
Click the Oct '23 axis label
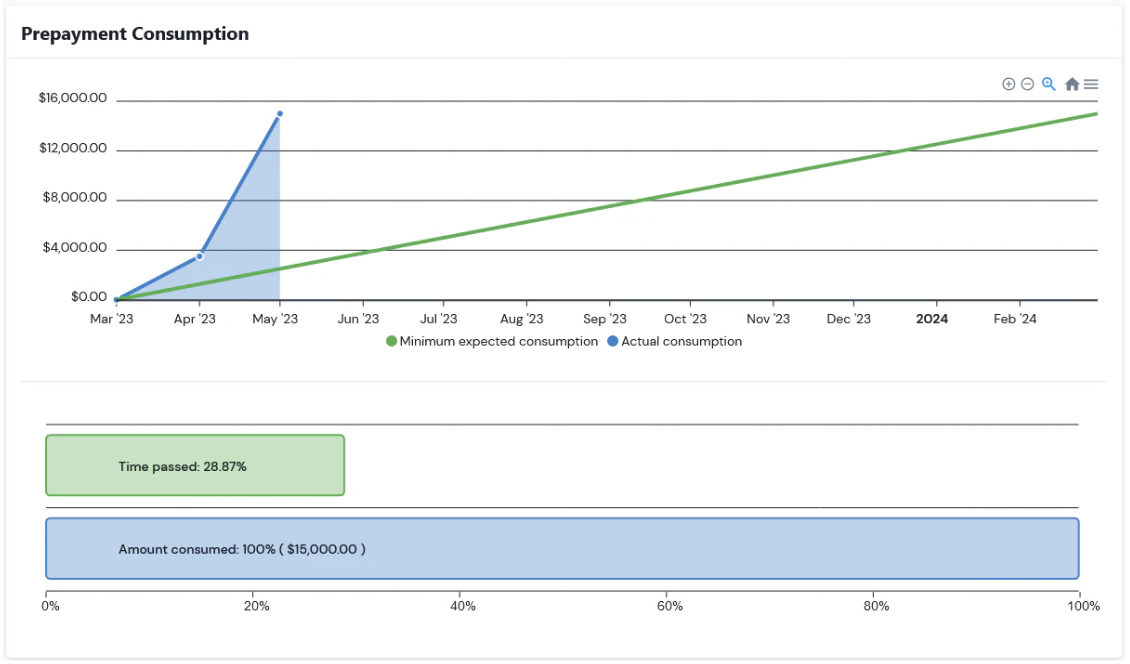(685, 319)
